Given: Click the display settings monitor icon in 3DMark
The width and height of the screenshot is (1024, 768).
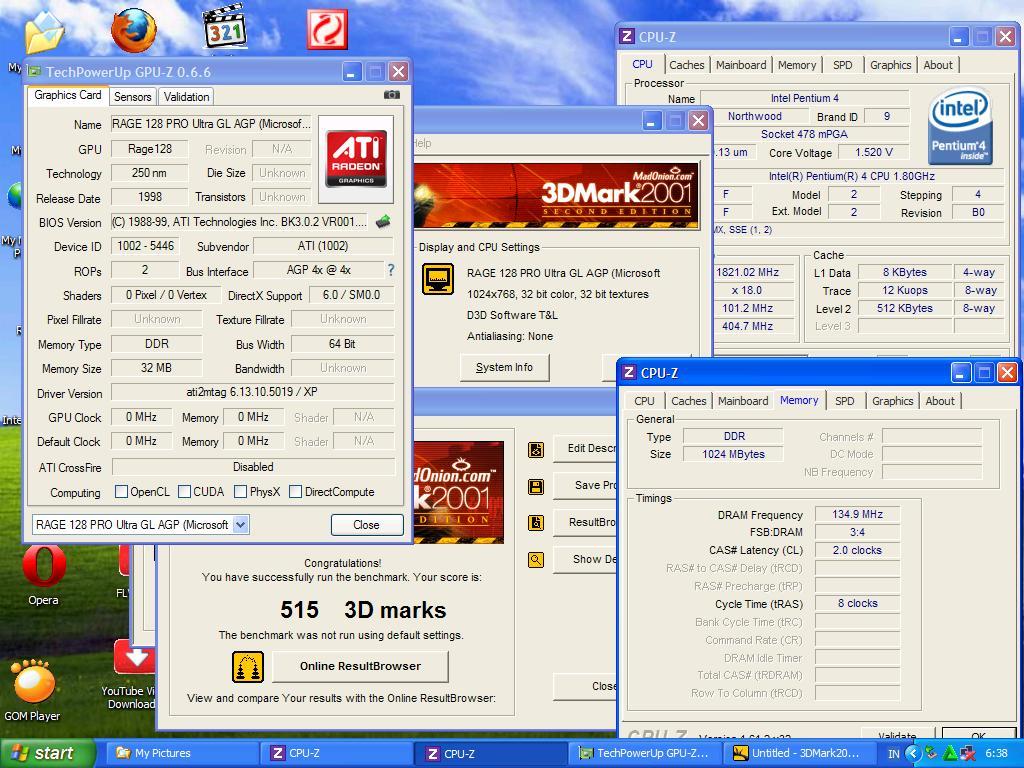Looking at the screenshot, I should click(x=438, y=279).
